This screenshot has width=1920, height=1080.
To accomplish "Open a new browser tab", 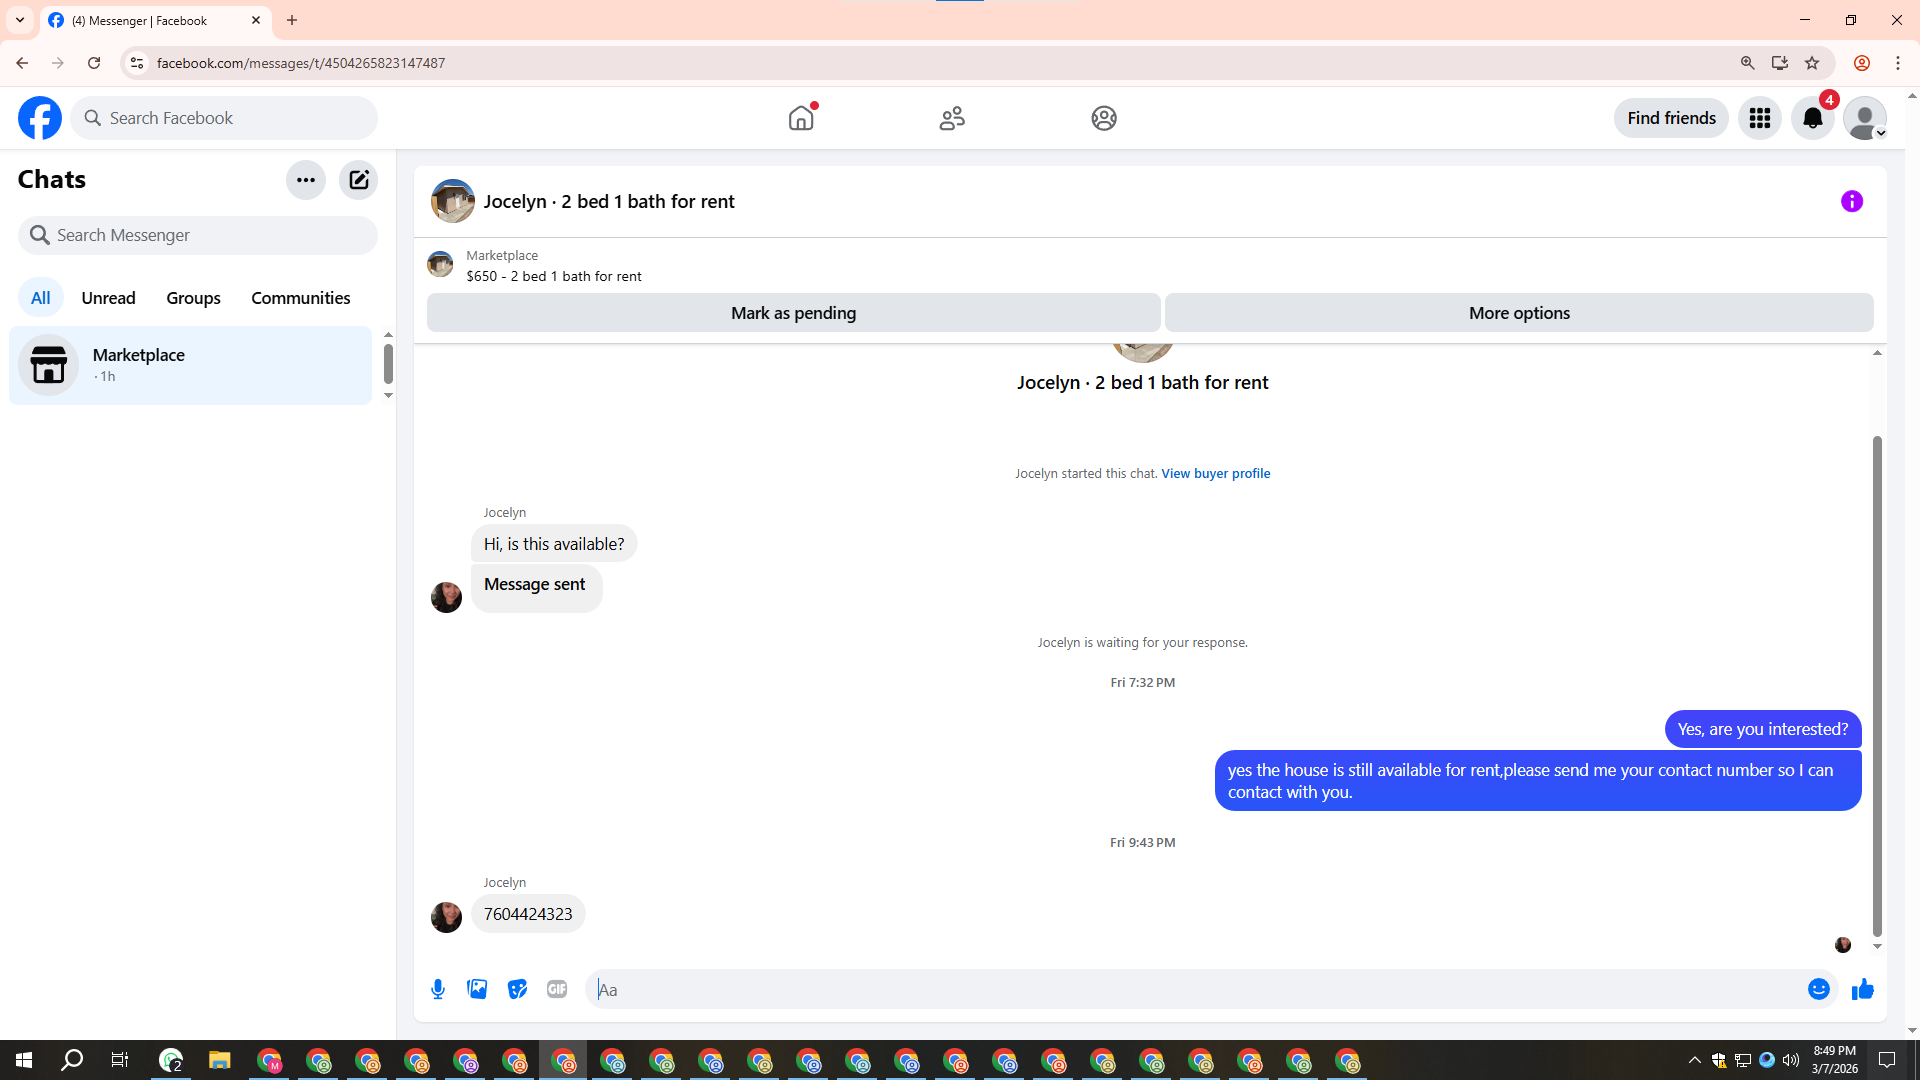I will pyautogui.click(x=292, y=20).
